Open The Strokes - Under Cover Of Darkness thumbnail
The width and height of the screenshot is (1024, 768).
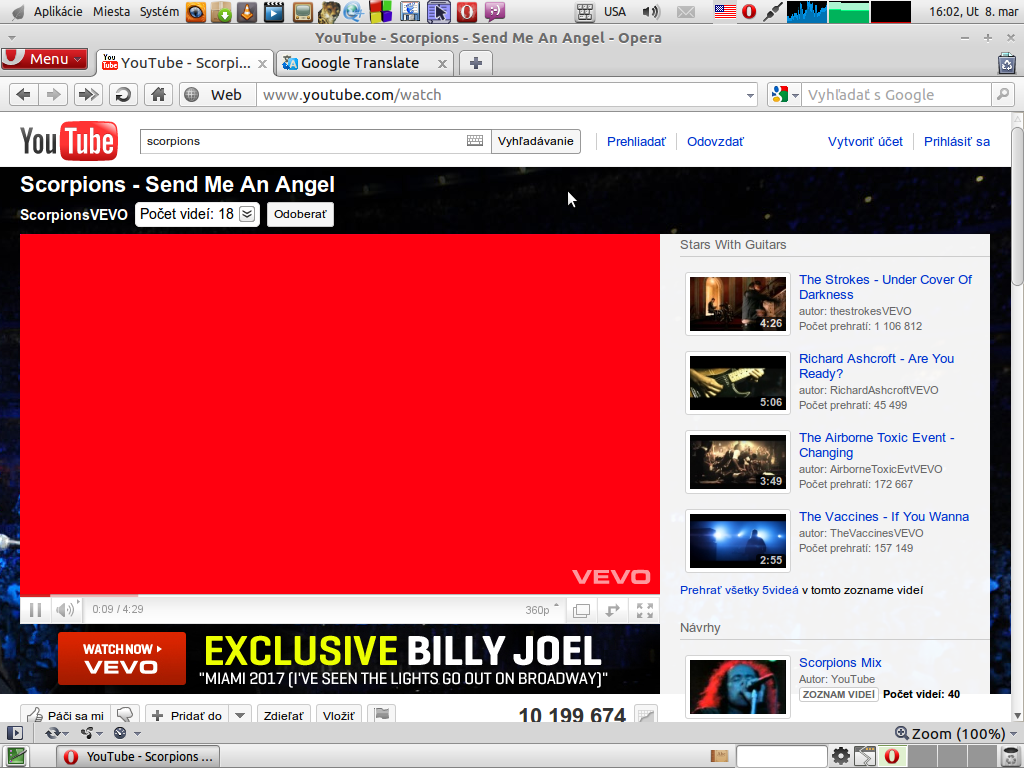738,304
